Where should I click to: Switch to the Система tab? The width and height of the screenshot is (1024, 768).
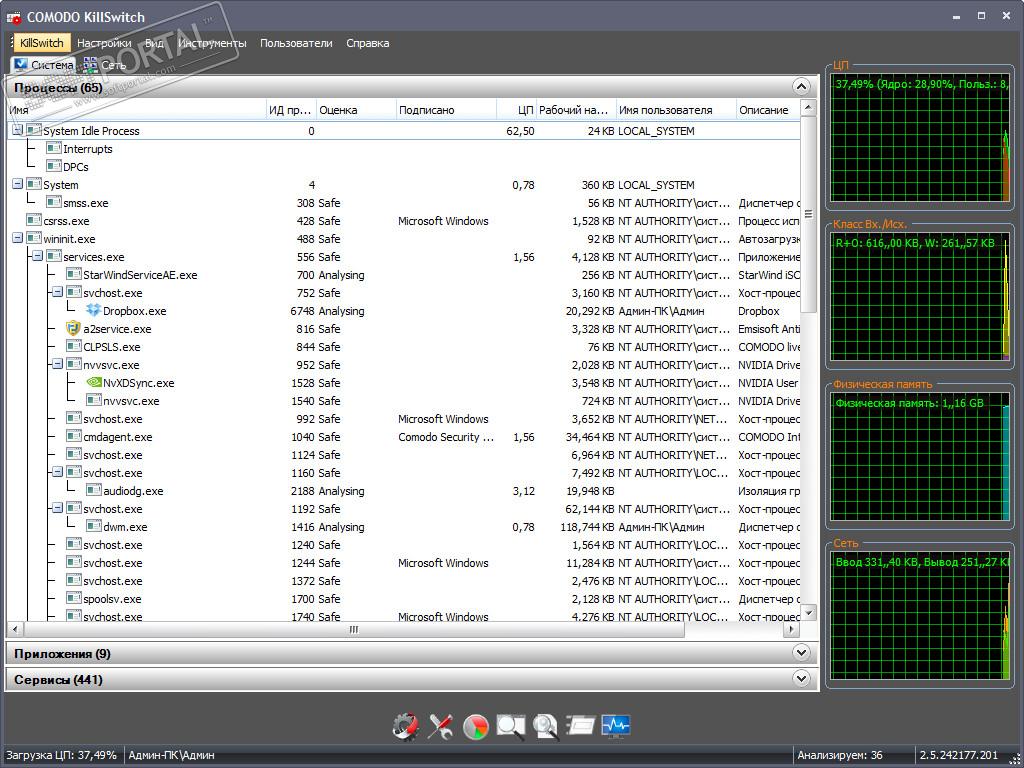[44, 65]
